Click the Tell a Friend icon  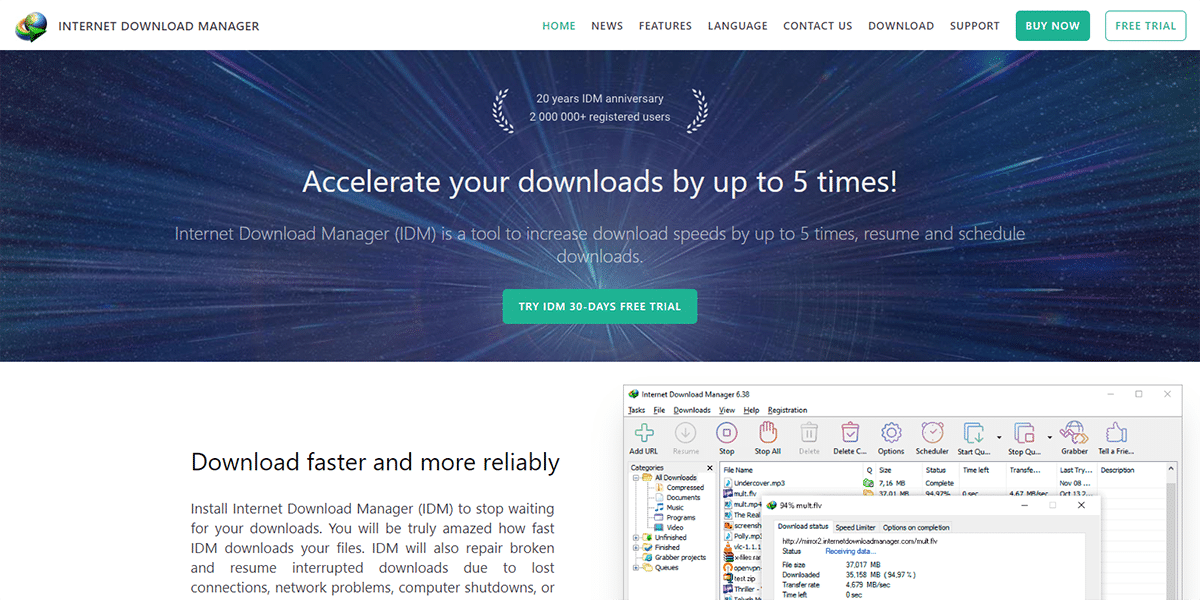1117,432
